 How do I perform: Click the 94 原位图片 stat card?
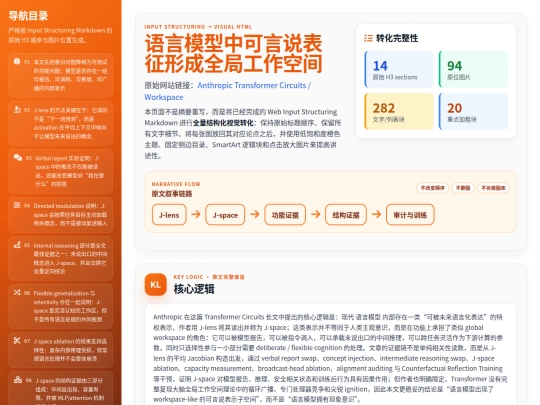pos(473,69)
